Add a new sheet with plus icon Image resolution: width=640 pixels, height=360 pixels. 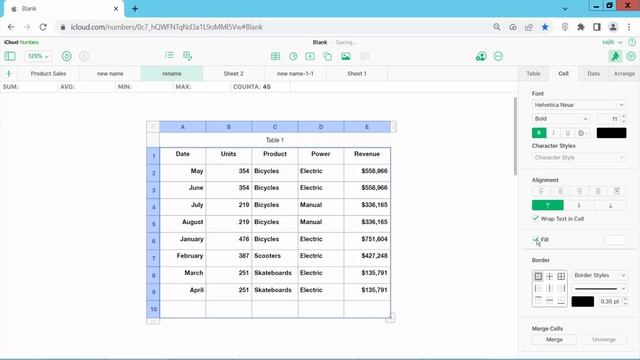click(x=9, y=73)
